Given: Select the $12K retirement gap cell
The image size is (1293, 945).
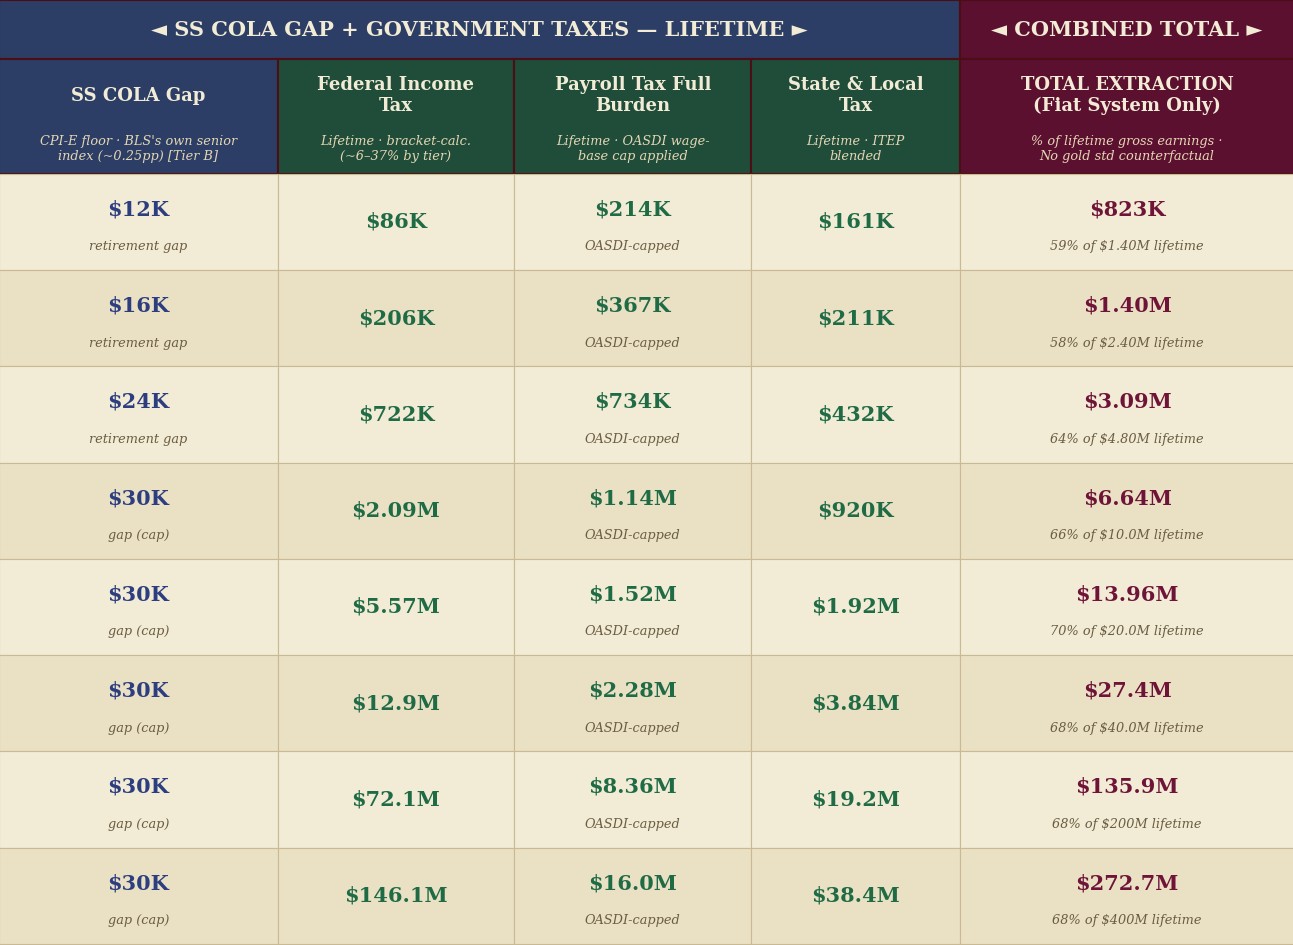Looking at the screenshot, I should pyautogui.click(x=138, y=222).
